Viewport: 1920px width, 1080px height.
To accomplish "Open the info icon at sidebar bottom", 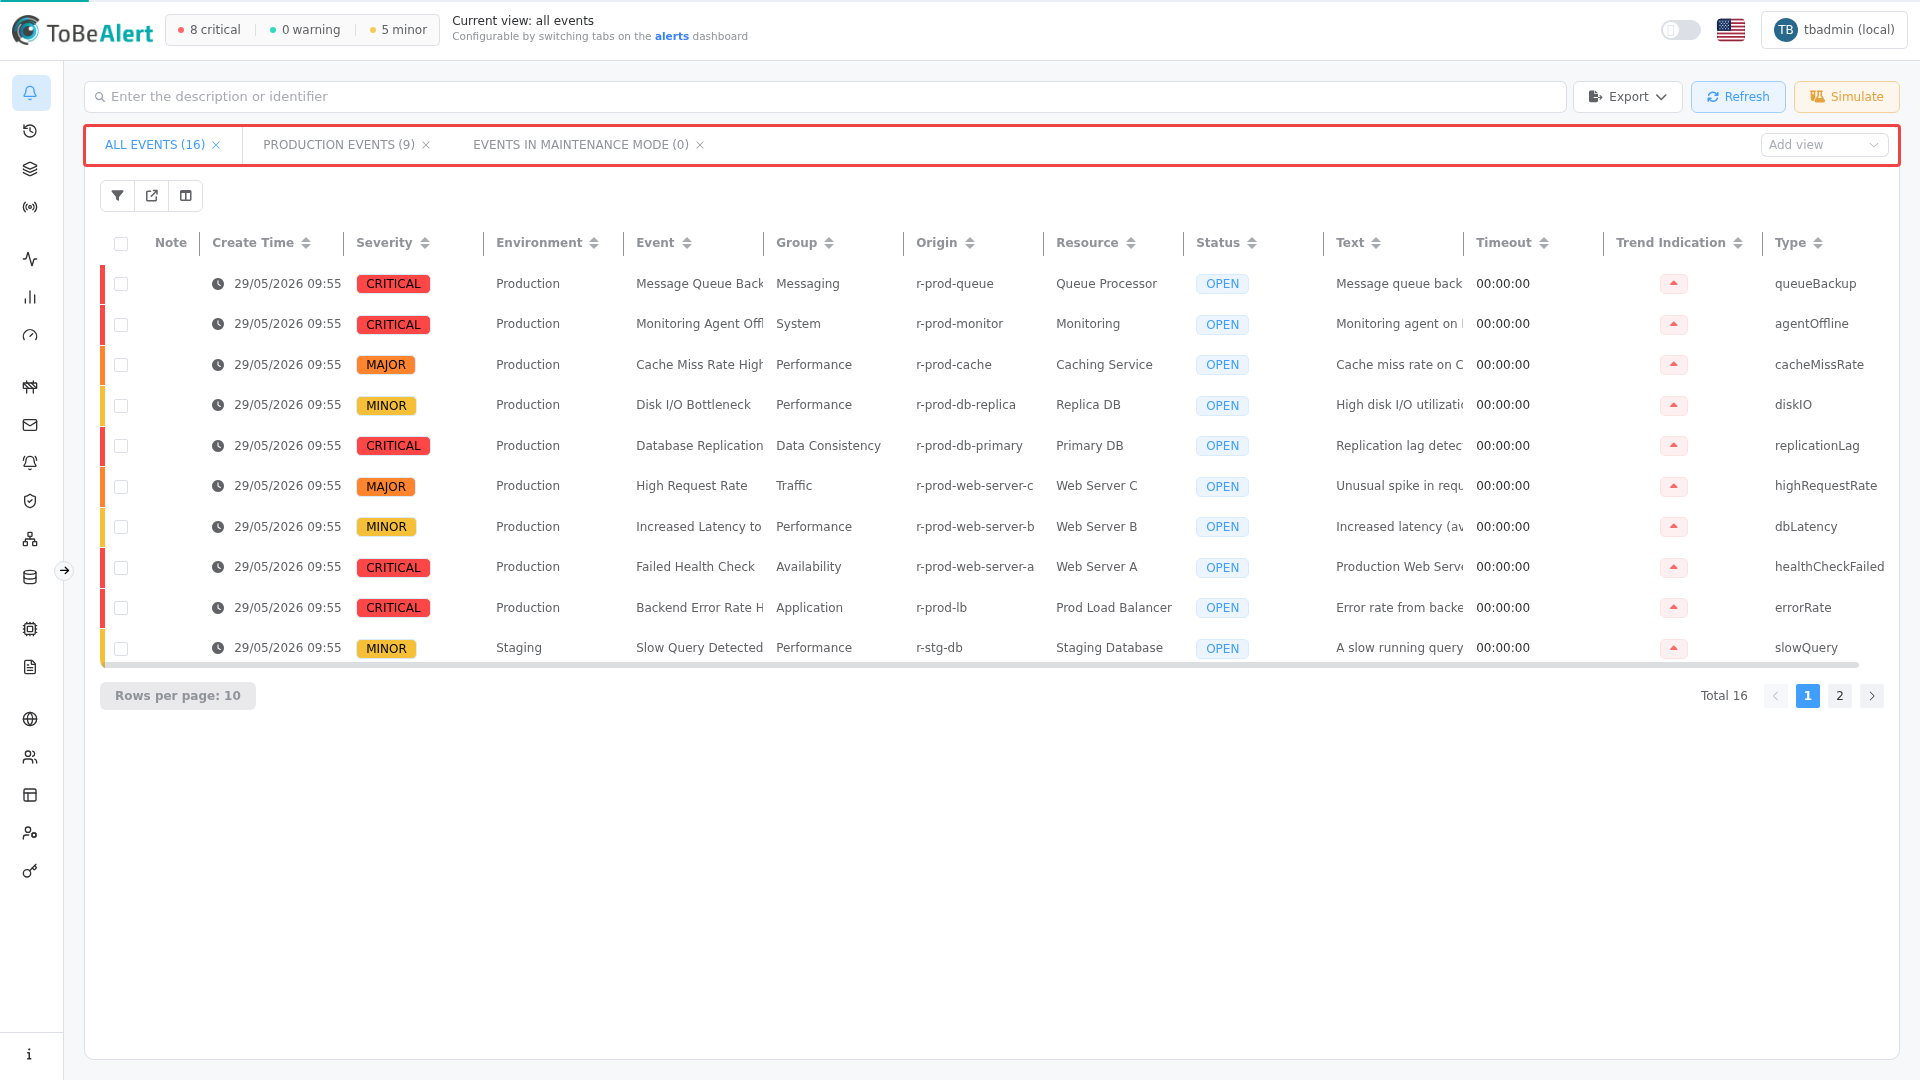I will click(x=30, y=1054).
